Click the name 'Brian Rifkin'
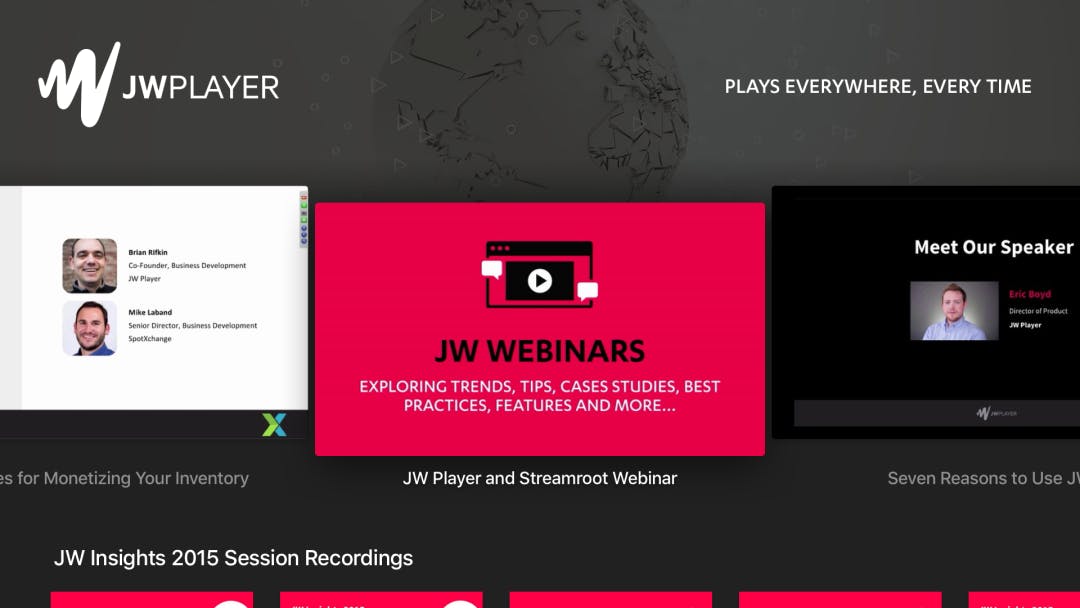 point(147,252)
